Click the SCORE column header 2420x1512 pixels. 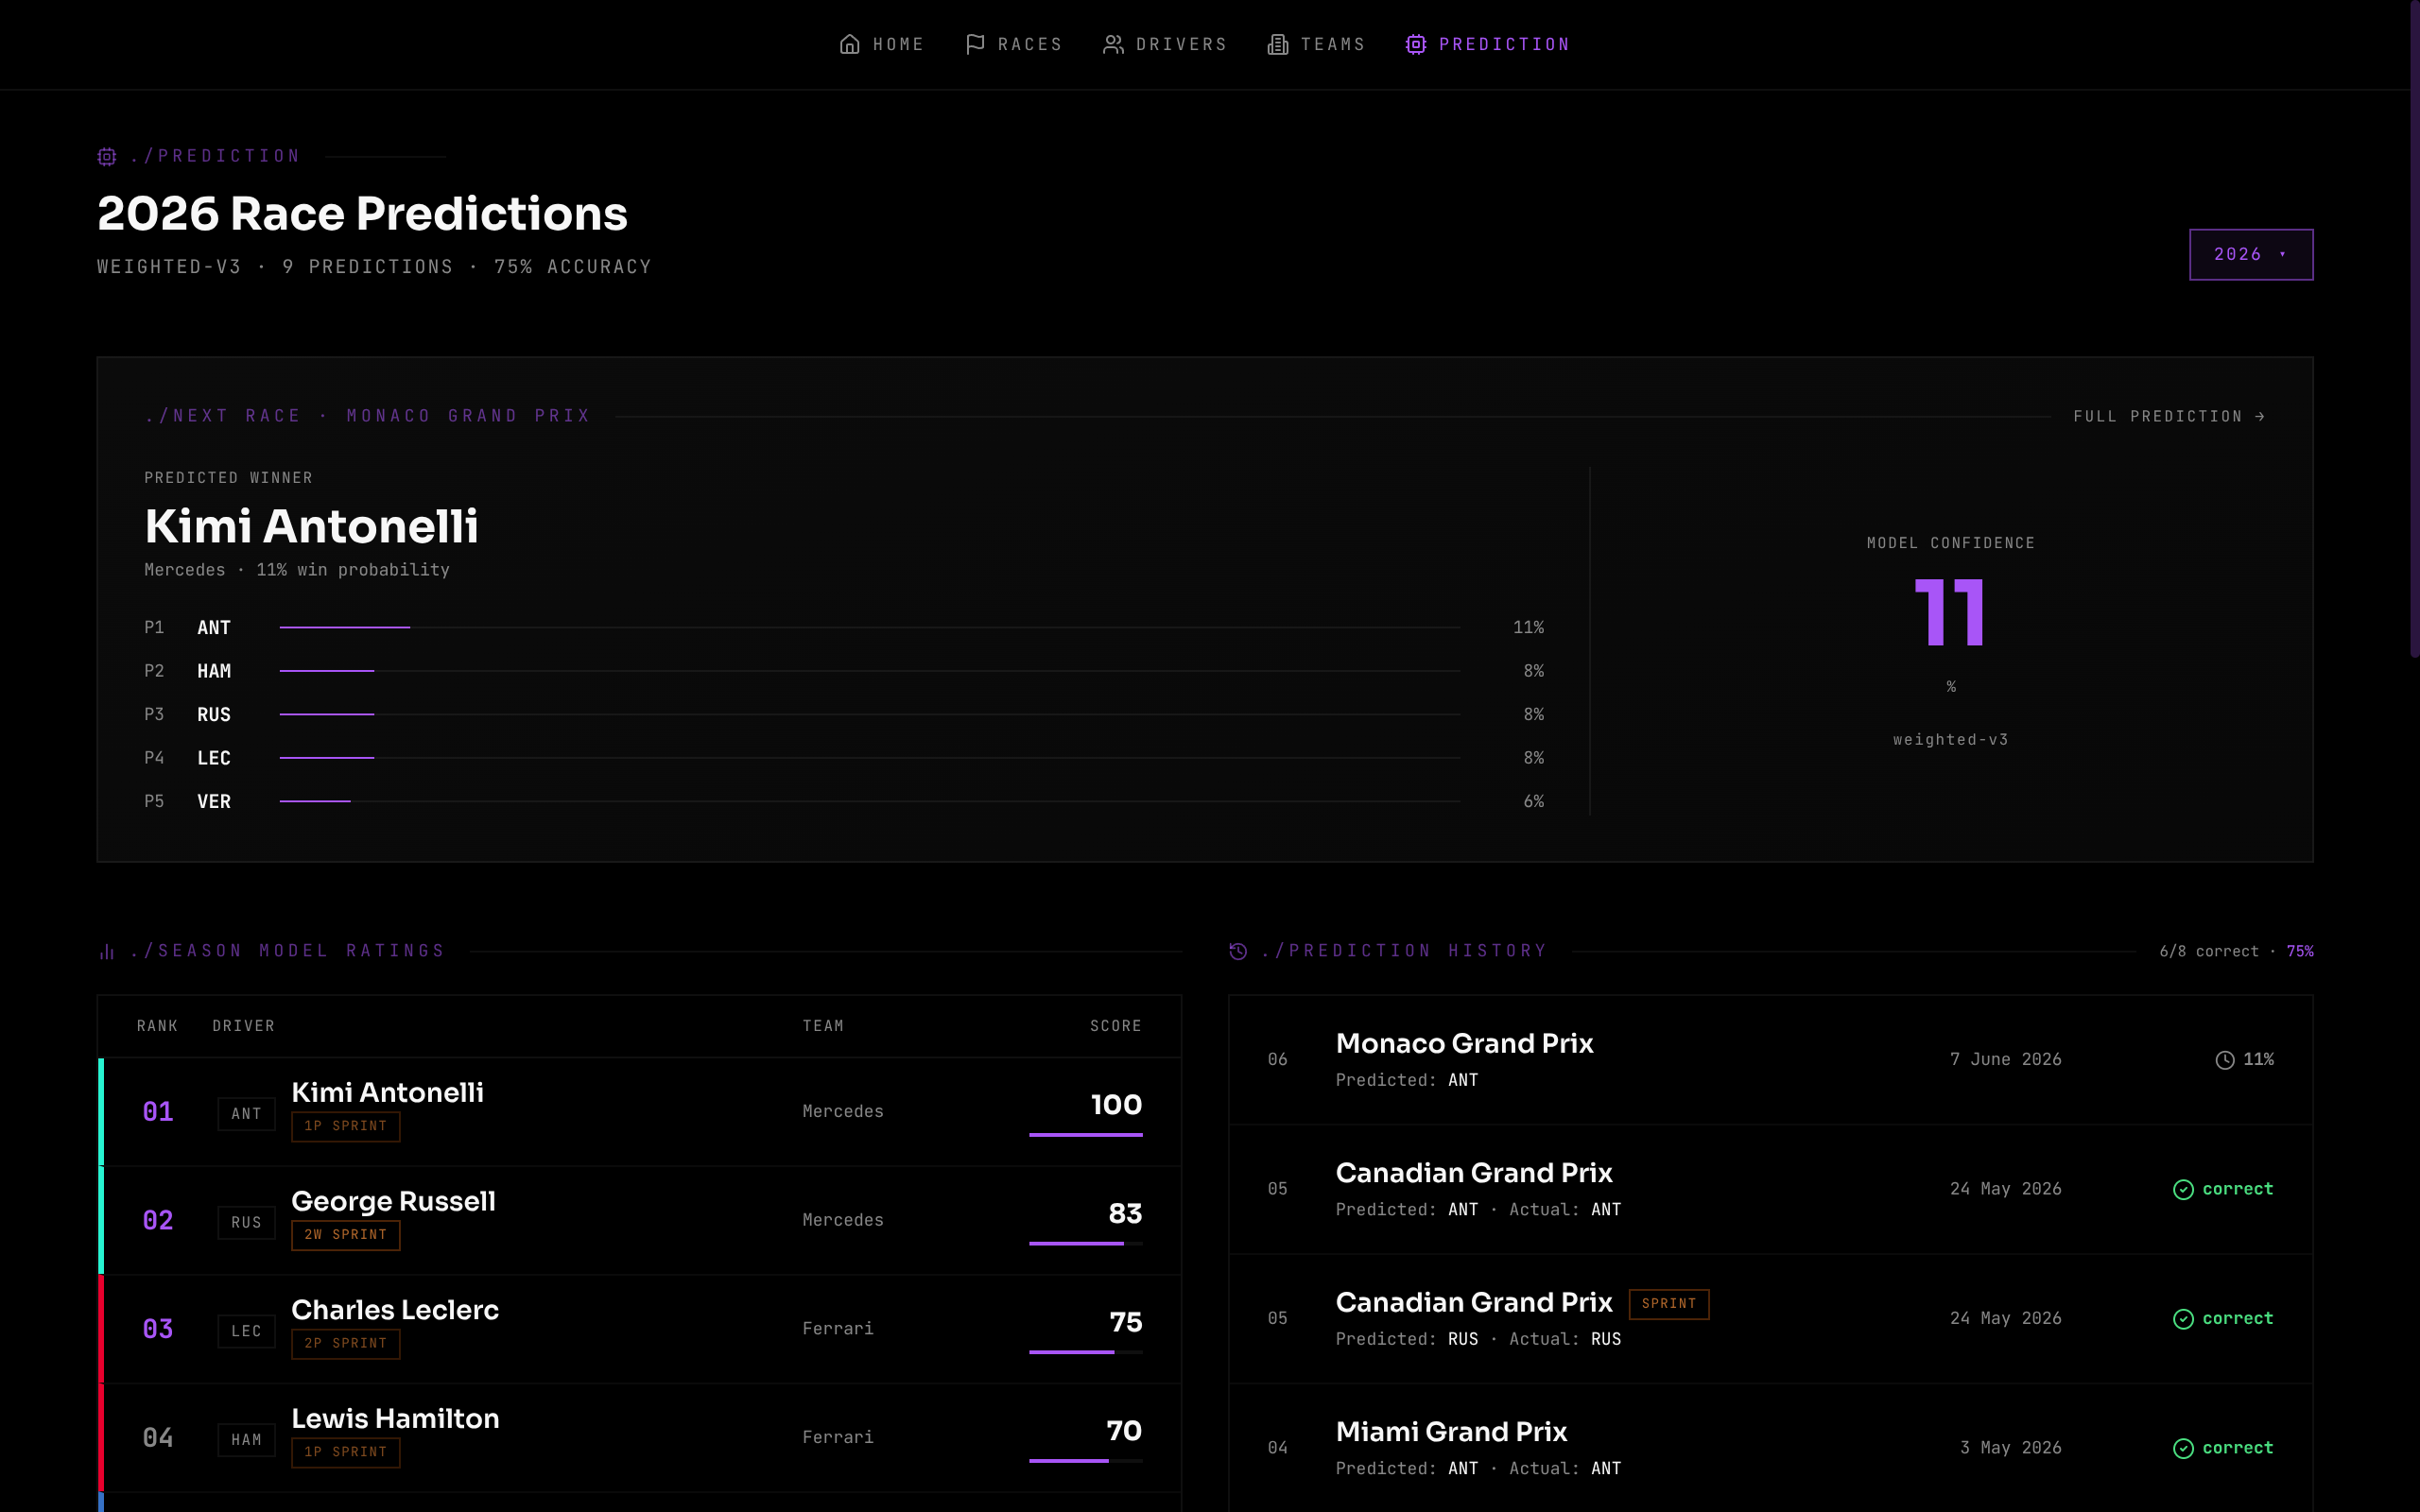[1115, 1026]
